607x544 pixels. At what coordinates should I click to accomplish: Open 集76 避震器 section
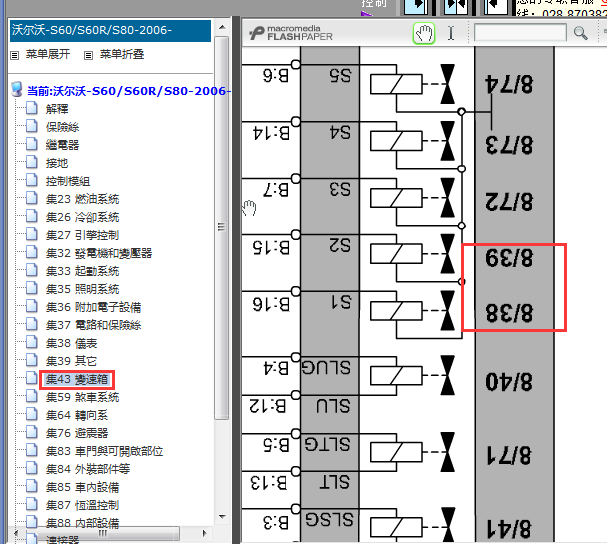[x=77, y=433]
